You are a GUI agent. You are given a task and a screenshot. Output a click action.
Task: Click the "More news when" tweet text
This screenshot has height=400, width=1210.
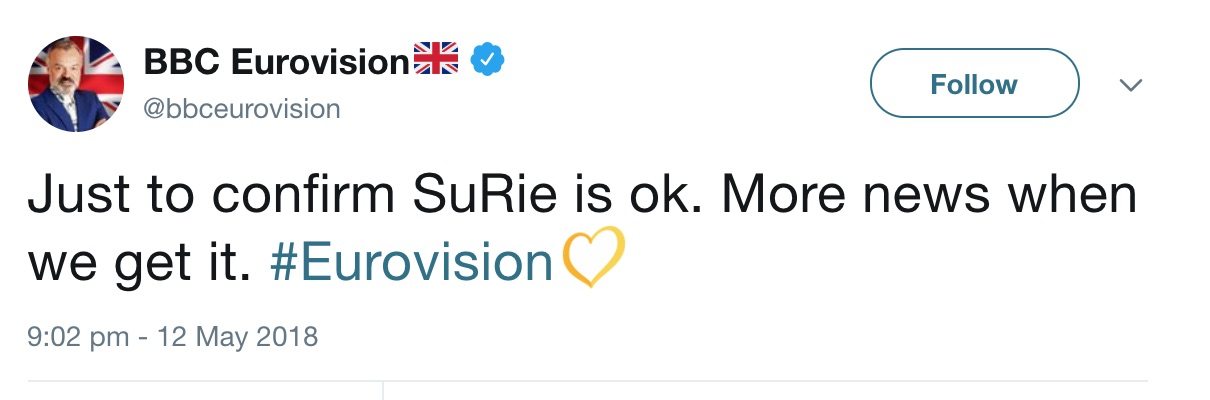tap(927, 196)
